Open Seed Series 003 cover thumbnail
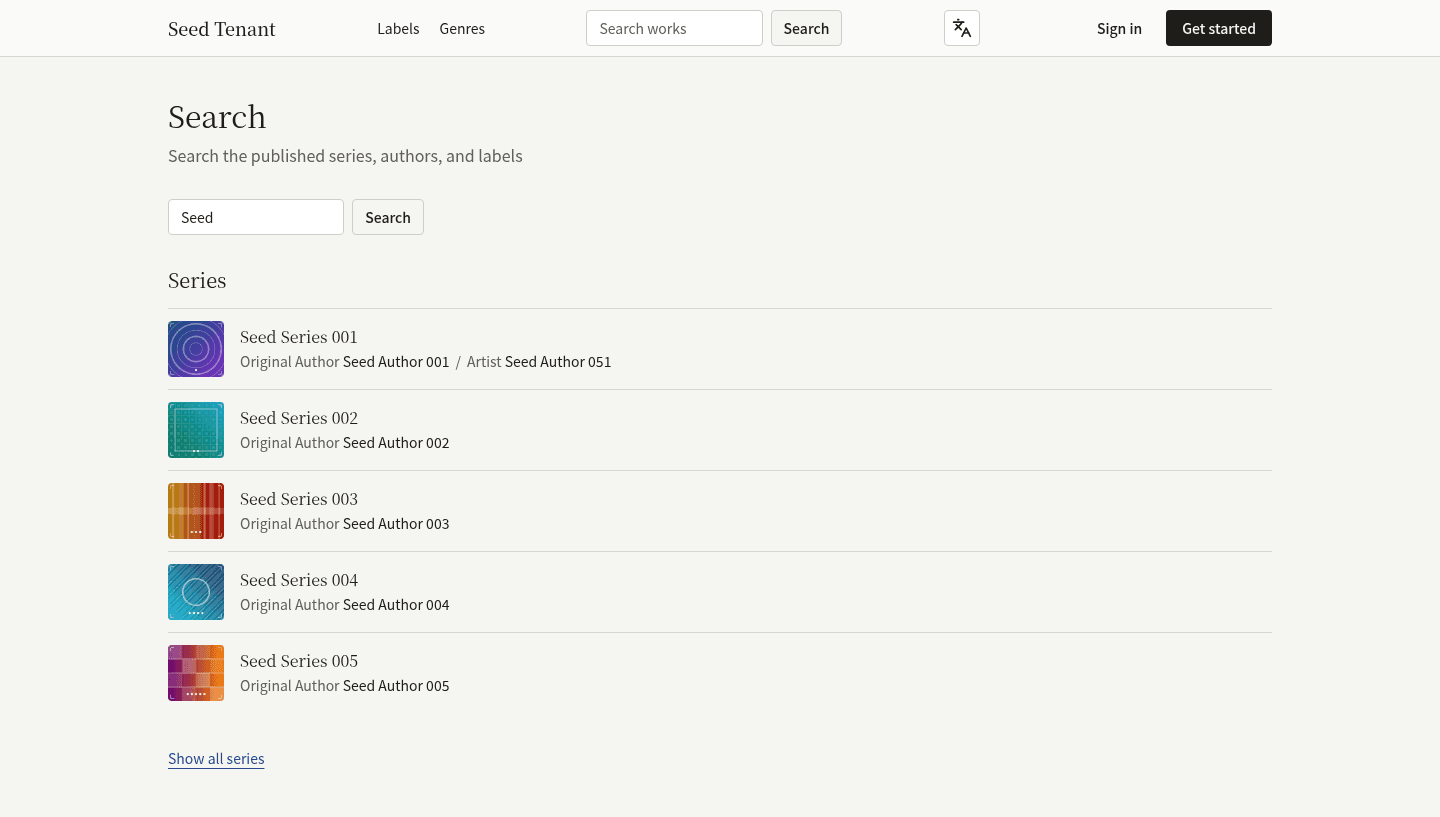The height and width of the screenshot is (817, 1440). point(196,511)
